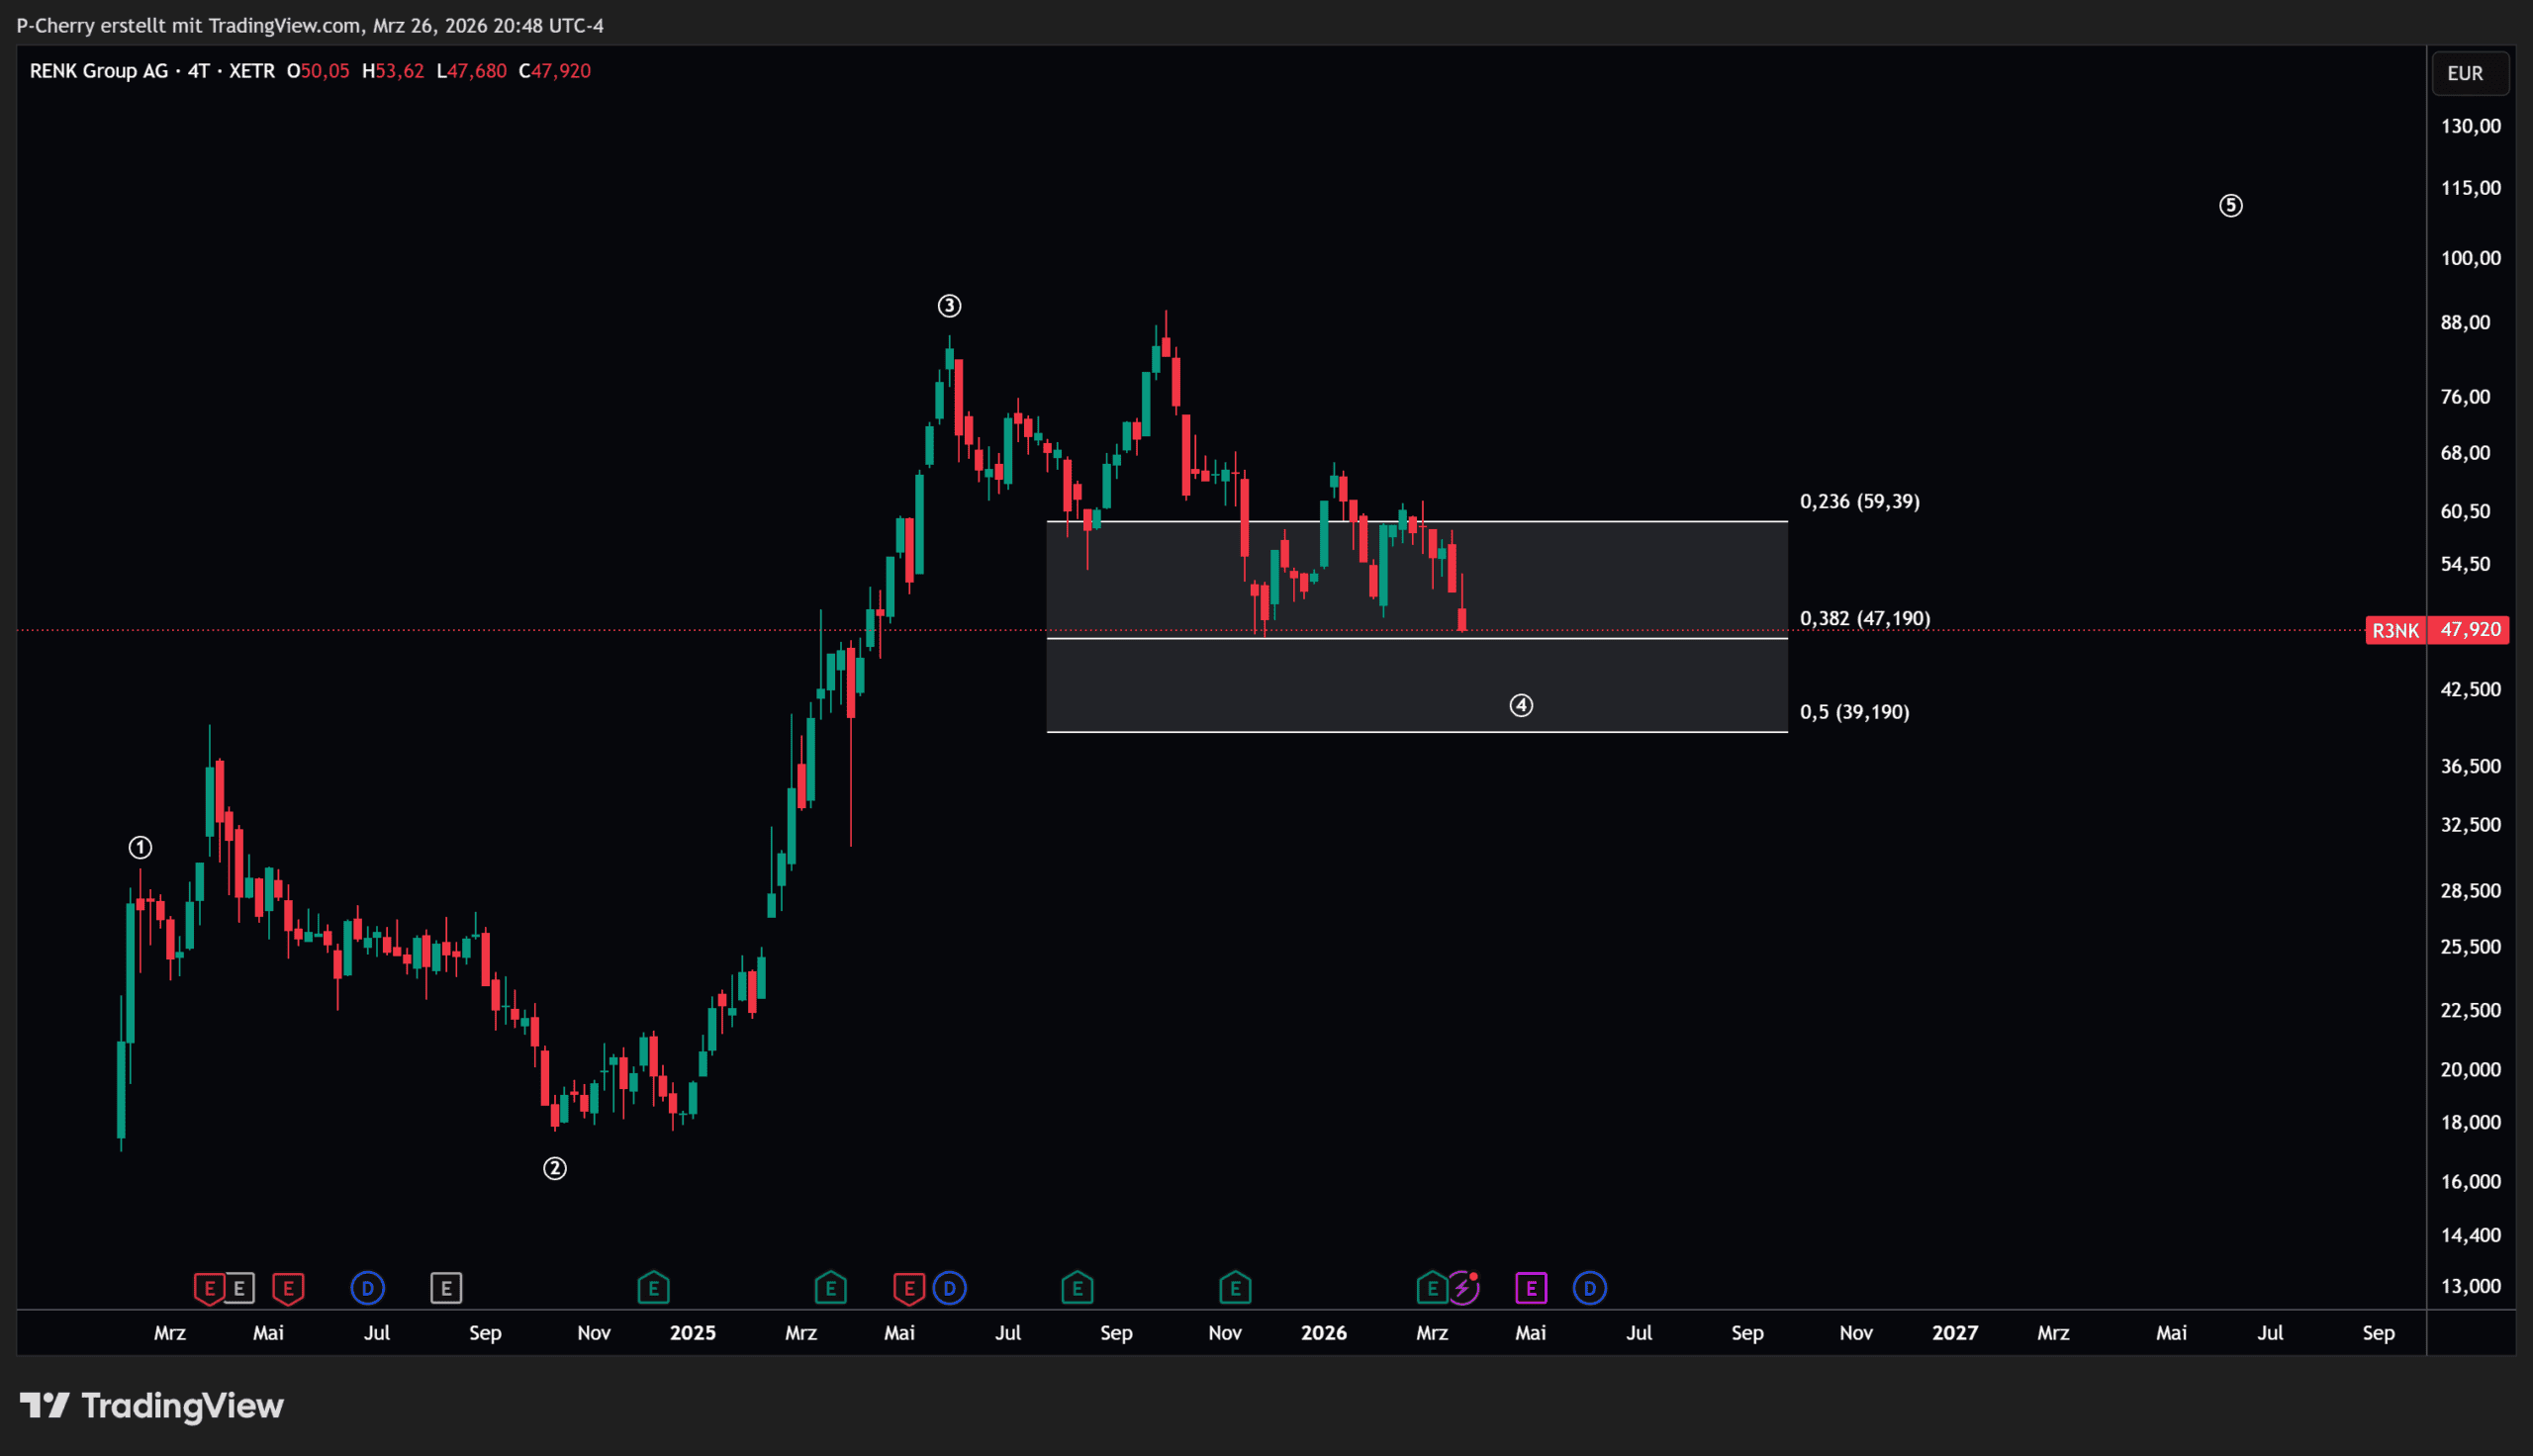The width and height of the screenshot is (2533, 1456).
Task: Select the circled wave 5 projection label
Action: pos(2230,206)
